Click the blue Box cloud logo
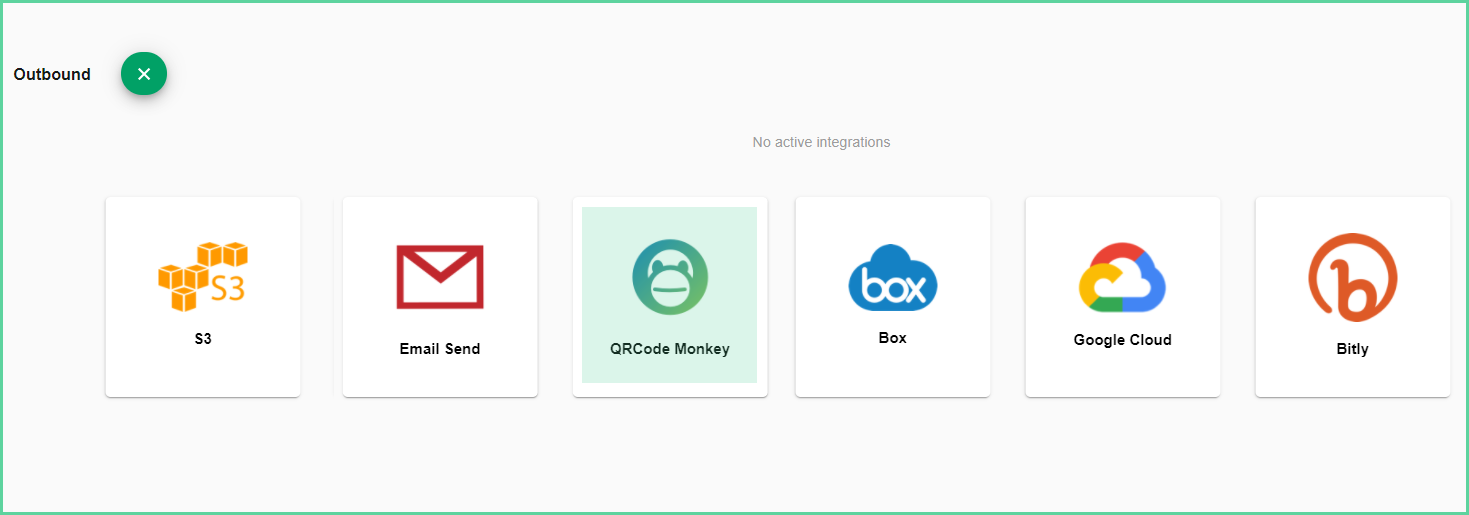This screenshot has width=1469, height=515. (x=893, y=277)
